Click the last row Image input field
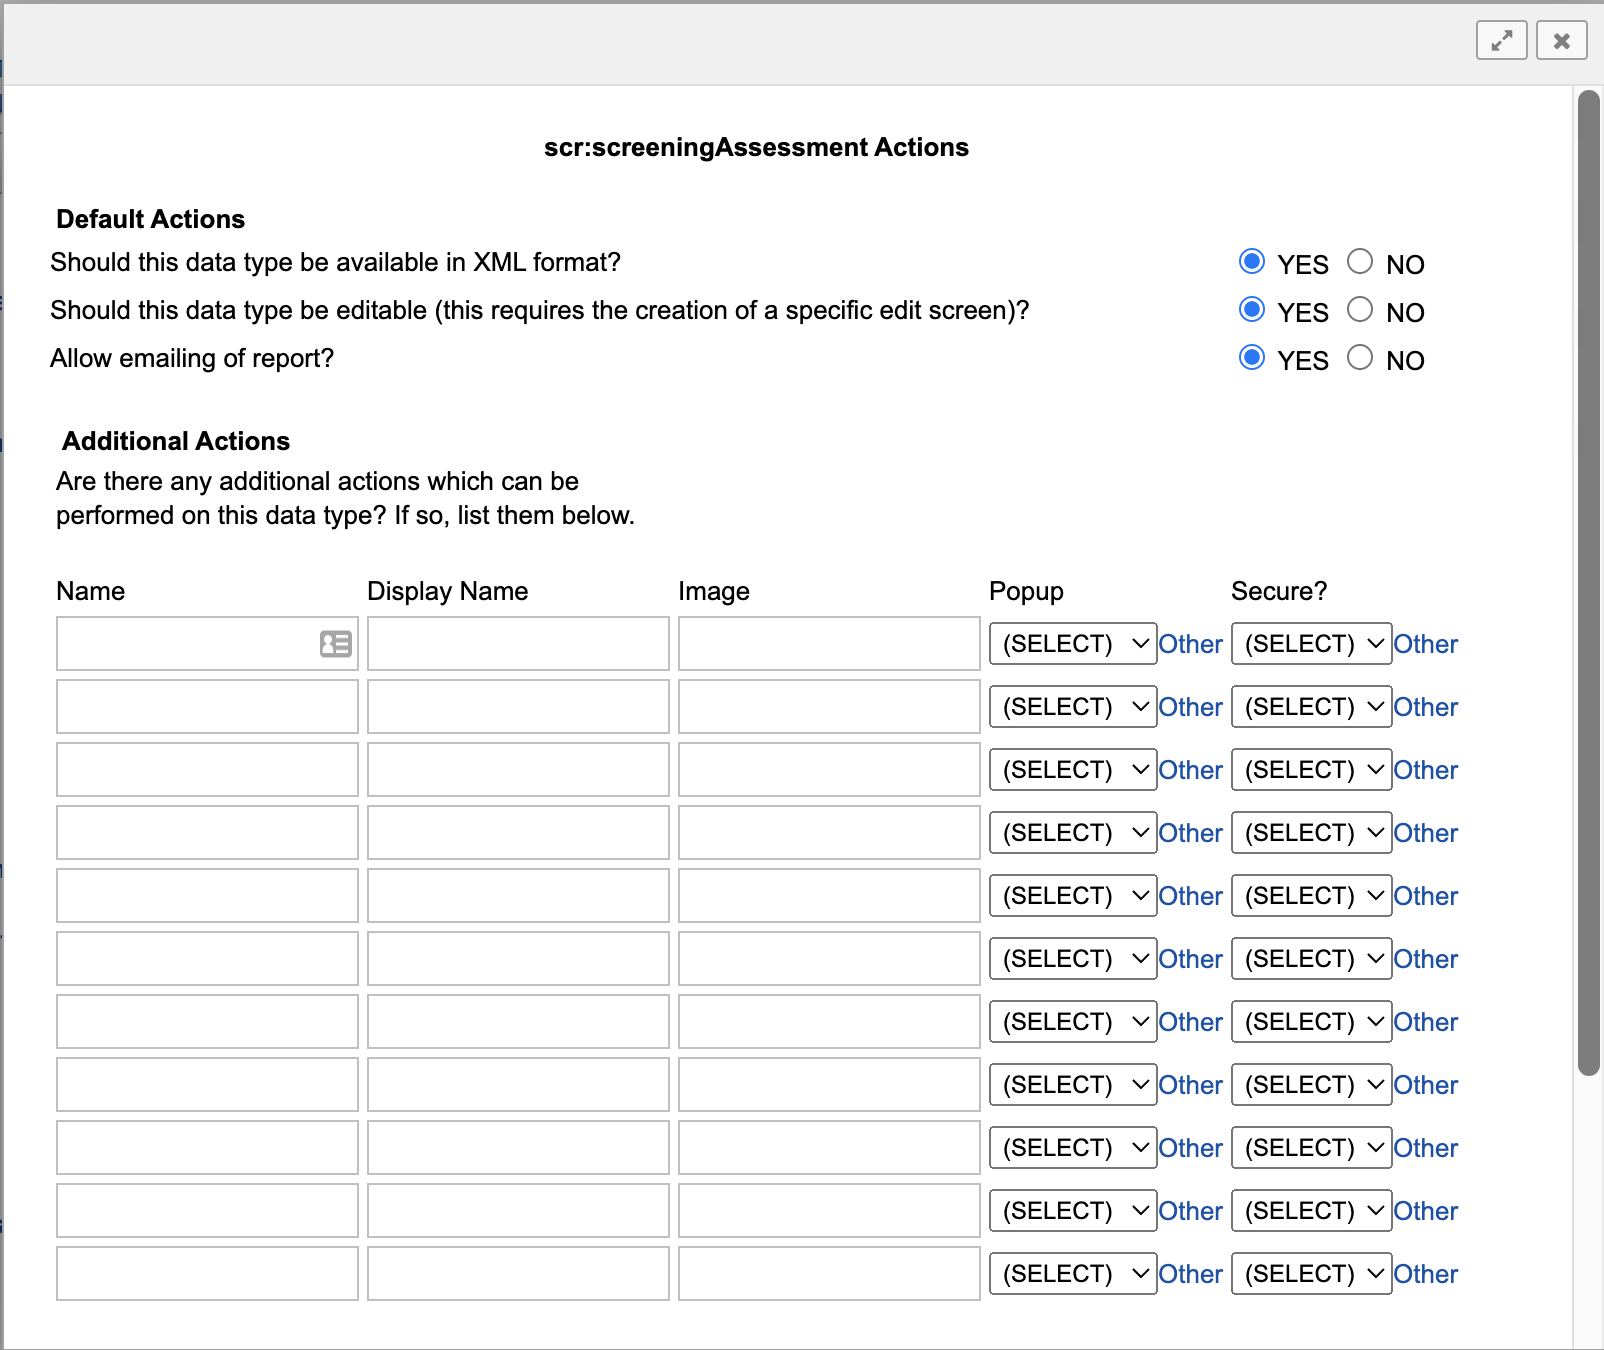Screen dimensions: 1604x1350 coord(829,1274)
